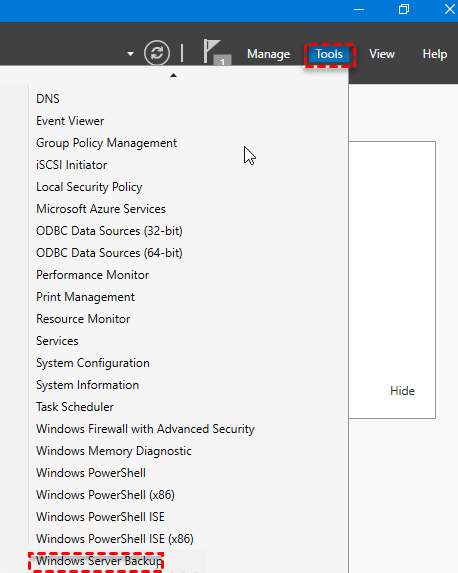Open the Tools menu
The height and width of the screenshot is (573, 458).
click(x=329, y=54)
